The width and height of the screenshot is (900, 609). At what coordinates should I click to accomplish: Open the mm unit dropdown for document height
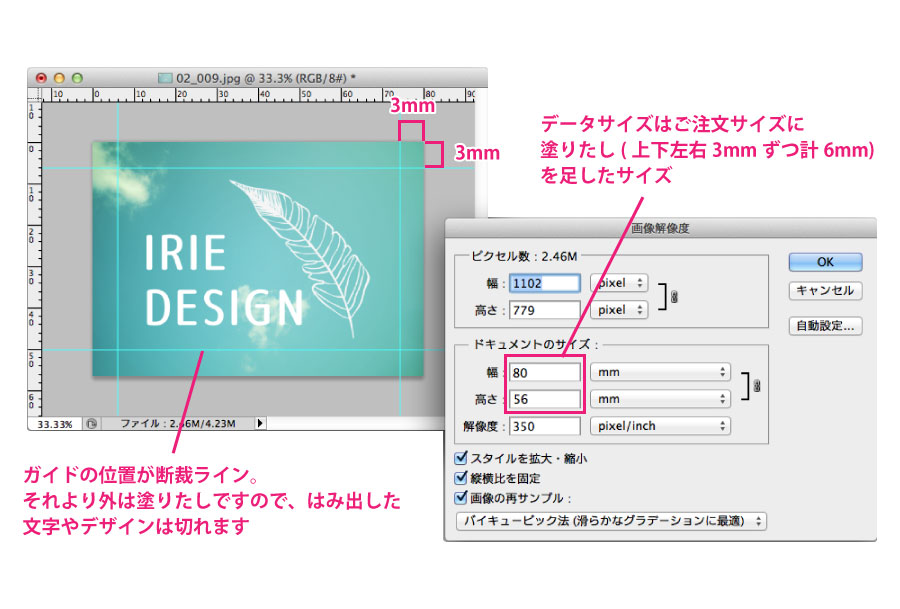[660, 399]
